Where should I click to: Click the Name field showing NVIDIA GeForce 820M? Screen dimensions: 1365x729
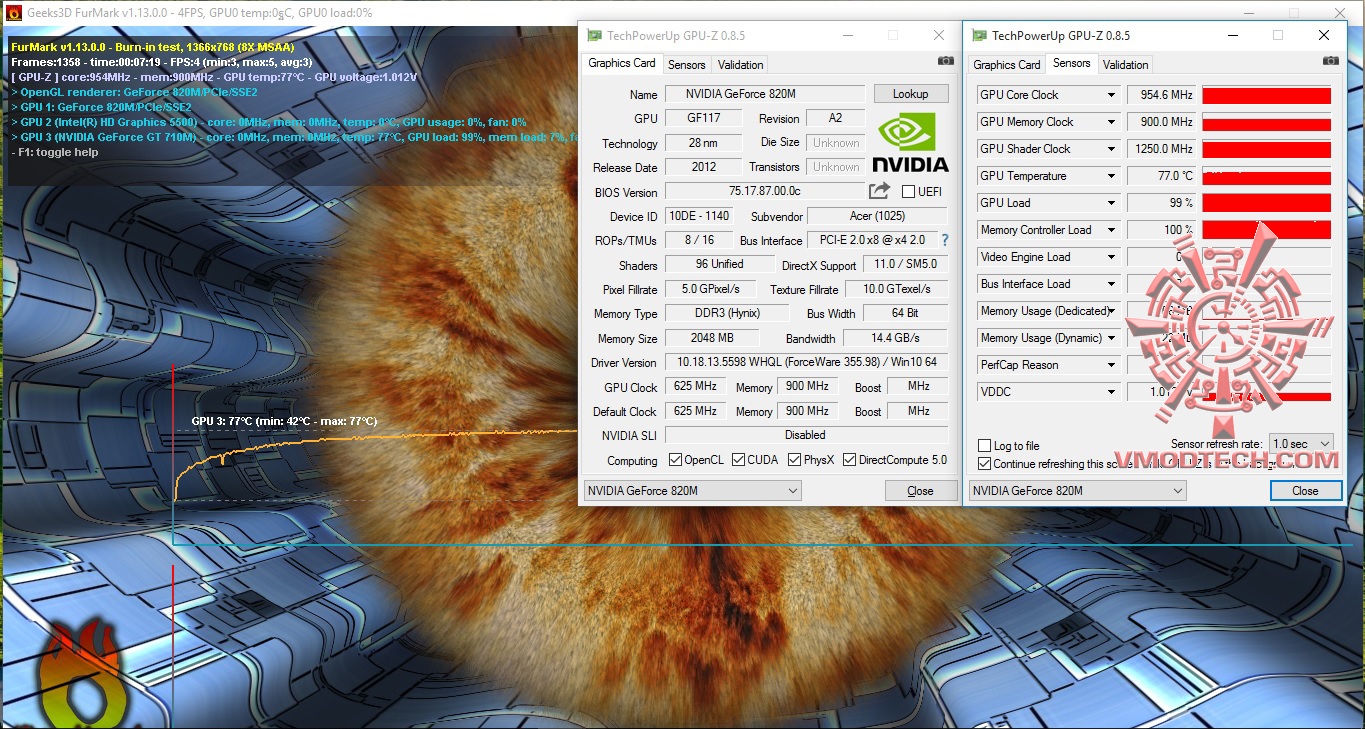764,94
